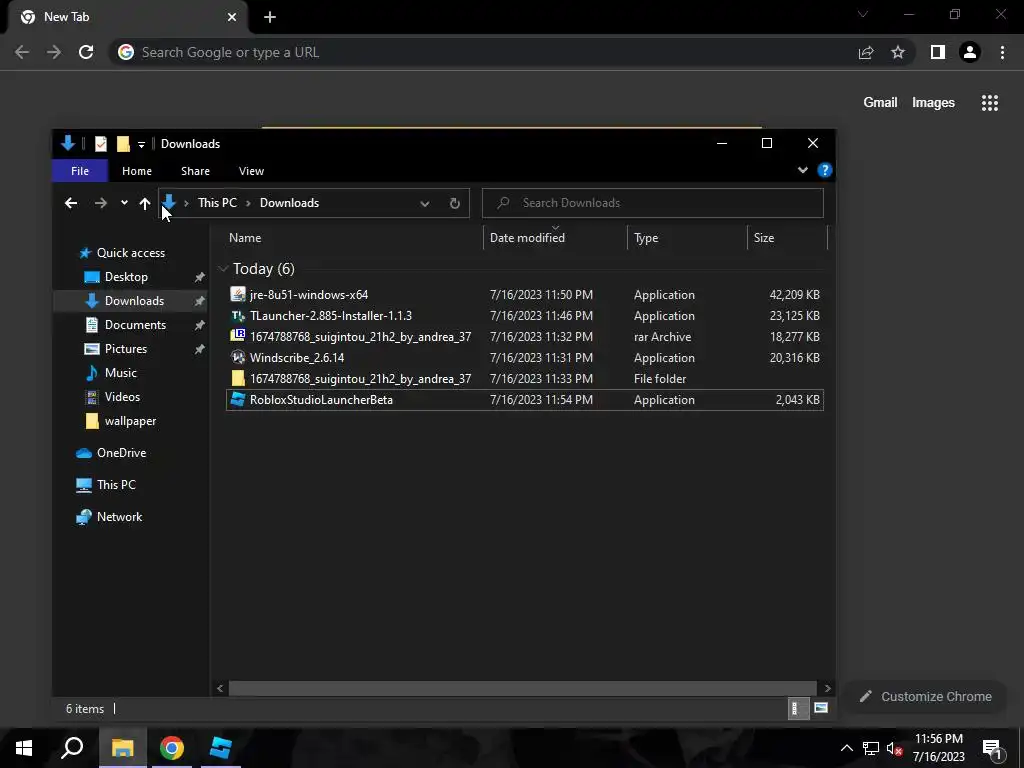Screen dimensions: 1024x768
Task: Go back in Explorer navigation
Action: pyautogui.click(x=71, y=203)
